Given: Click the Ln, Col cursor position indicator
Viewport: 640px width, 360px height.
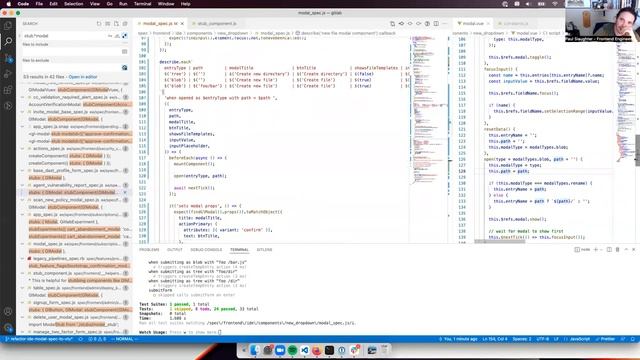Looking at the screenshot, I should [x=495, y=339].
